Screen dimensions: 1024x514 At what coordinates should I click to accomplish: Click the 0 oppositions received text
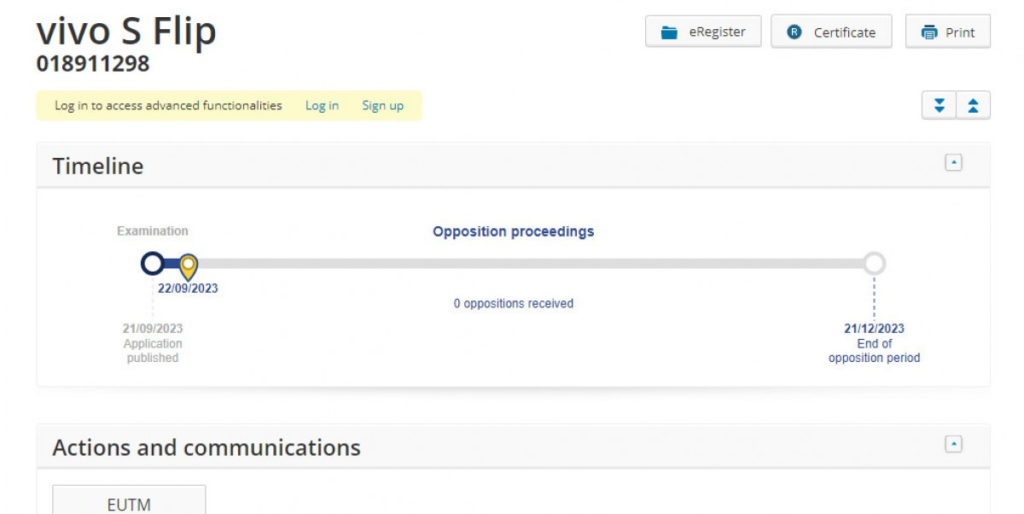513,303
